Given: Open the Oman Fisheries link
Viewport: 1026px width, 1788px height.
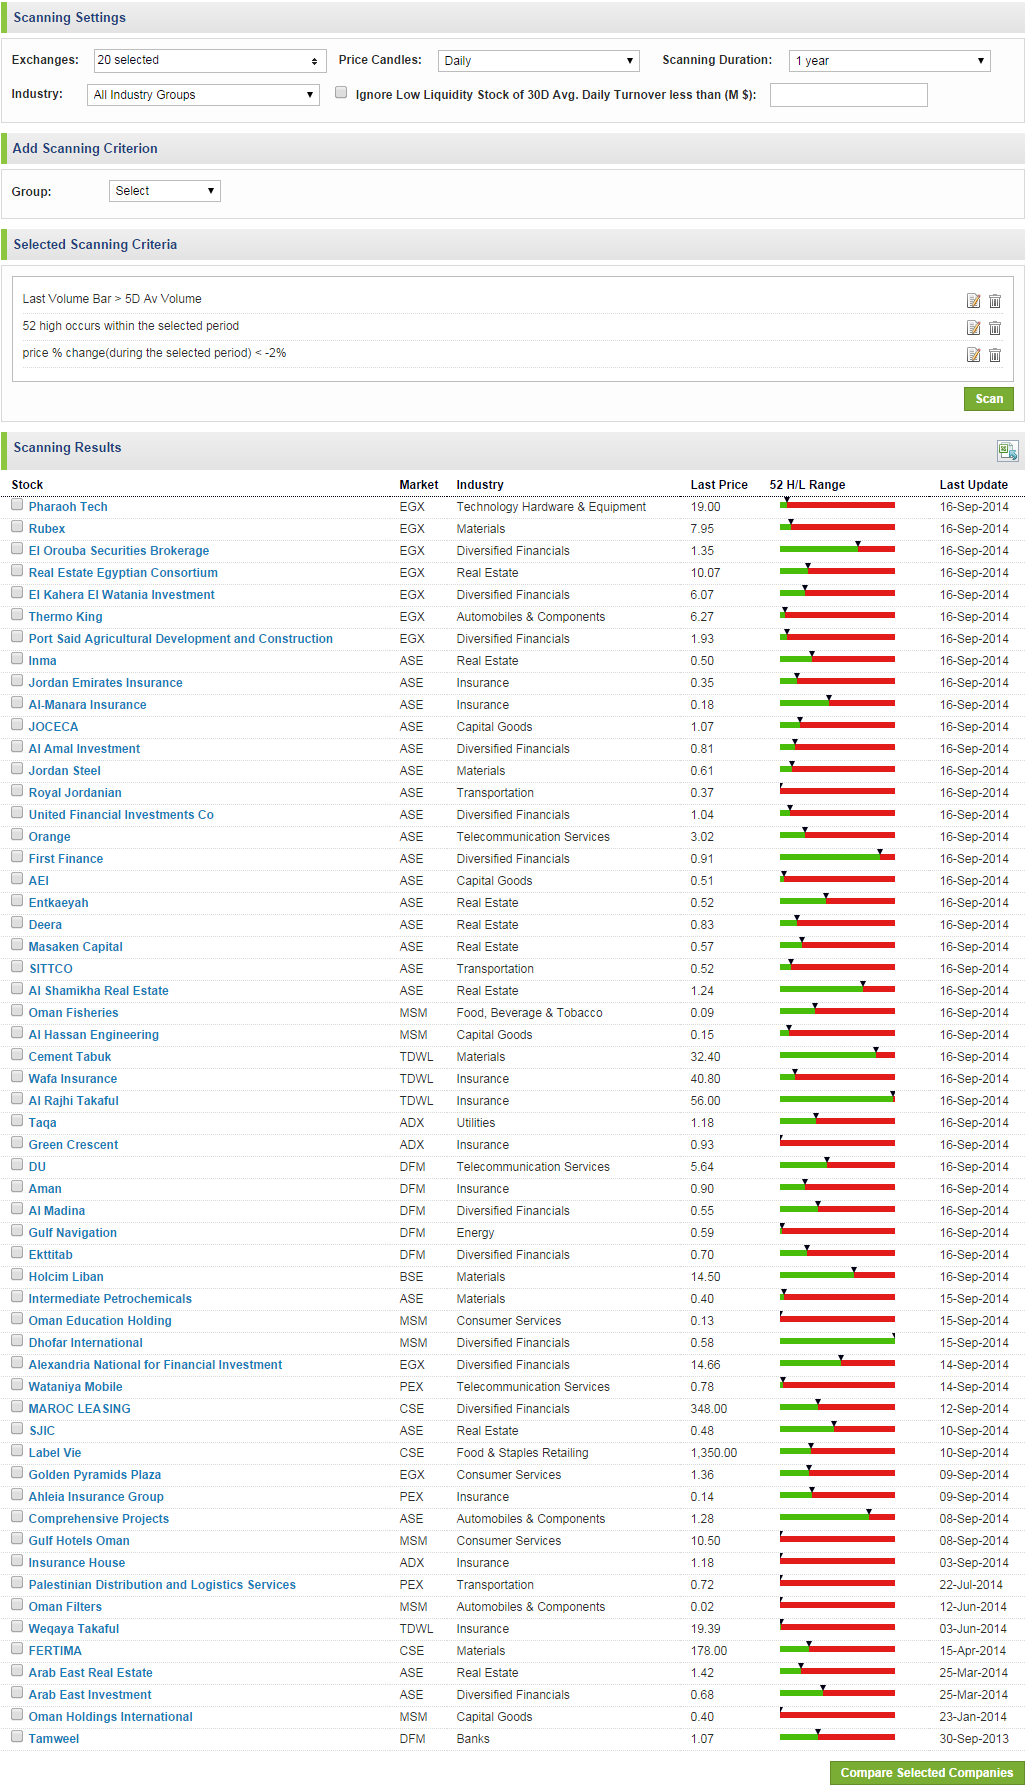Looking at the screenshot, I should point(73,1013).
